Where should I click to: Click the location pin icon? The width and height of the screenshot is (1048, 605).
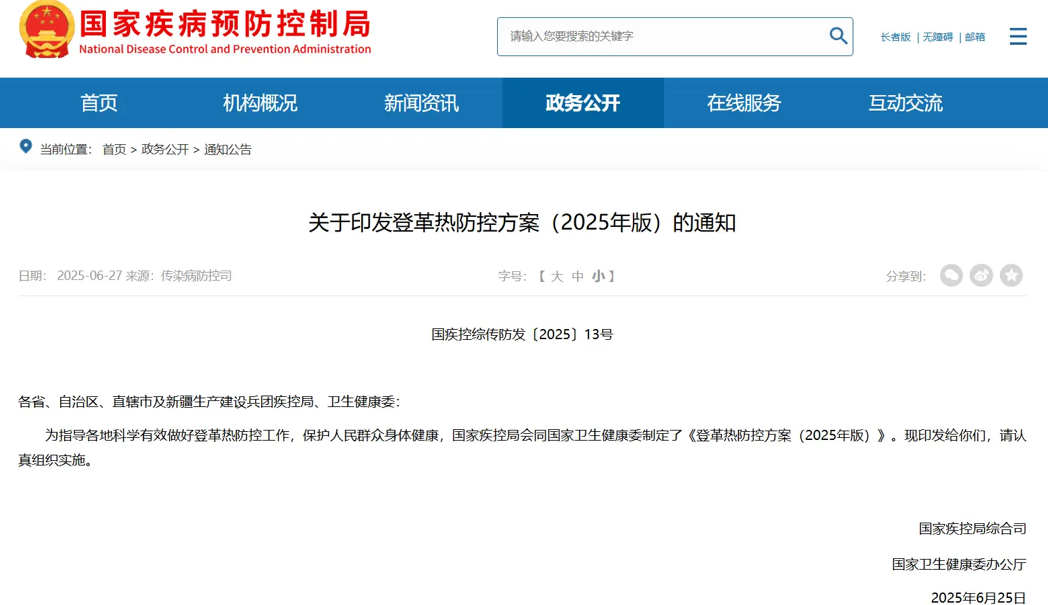tap(26, 147)
